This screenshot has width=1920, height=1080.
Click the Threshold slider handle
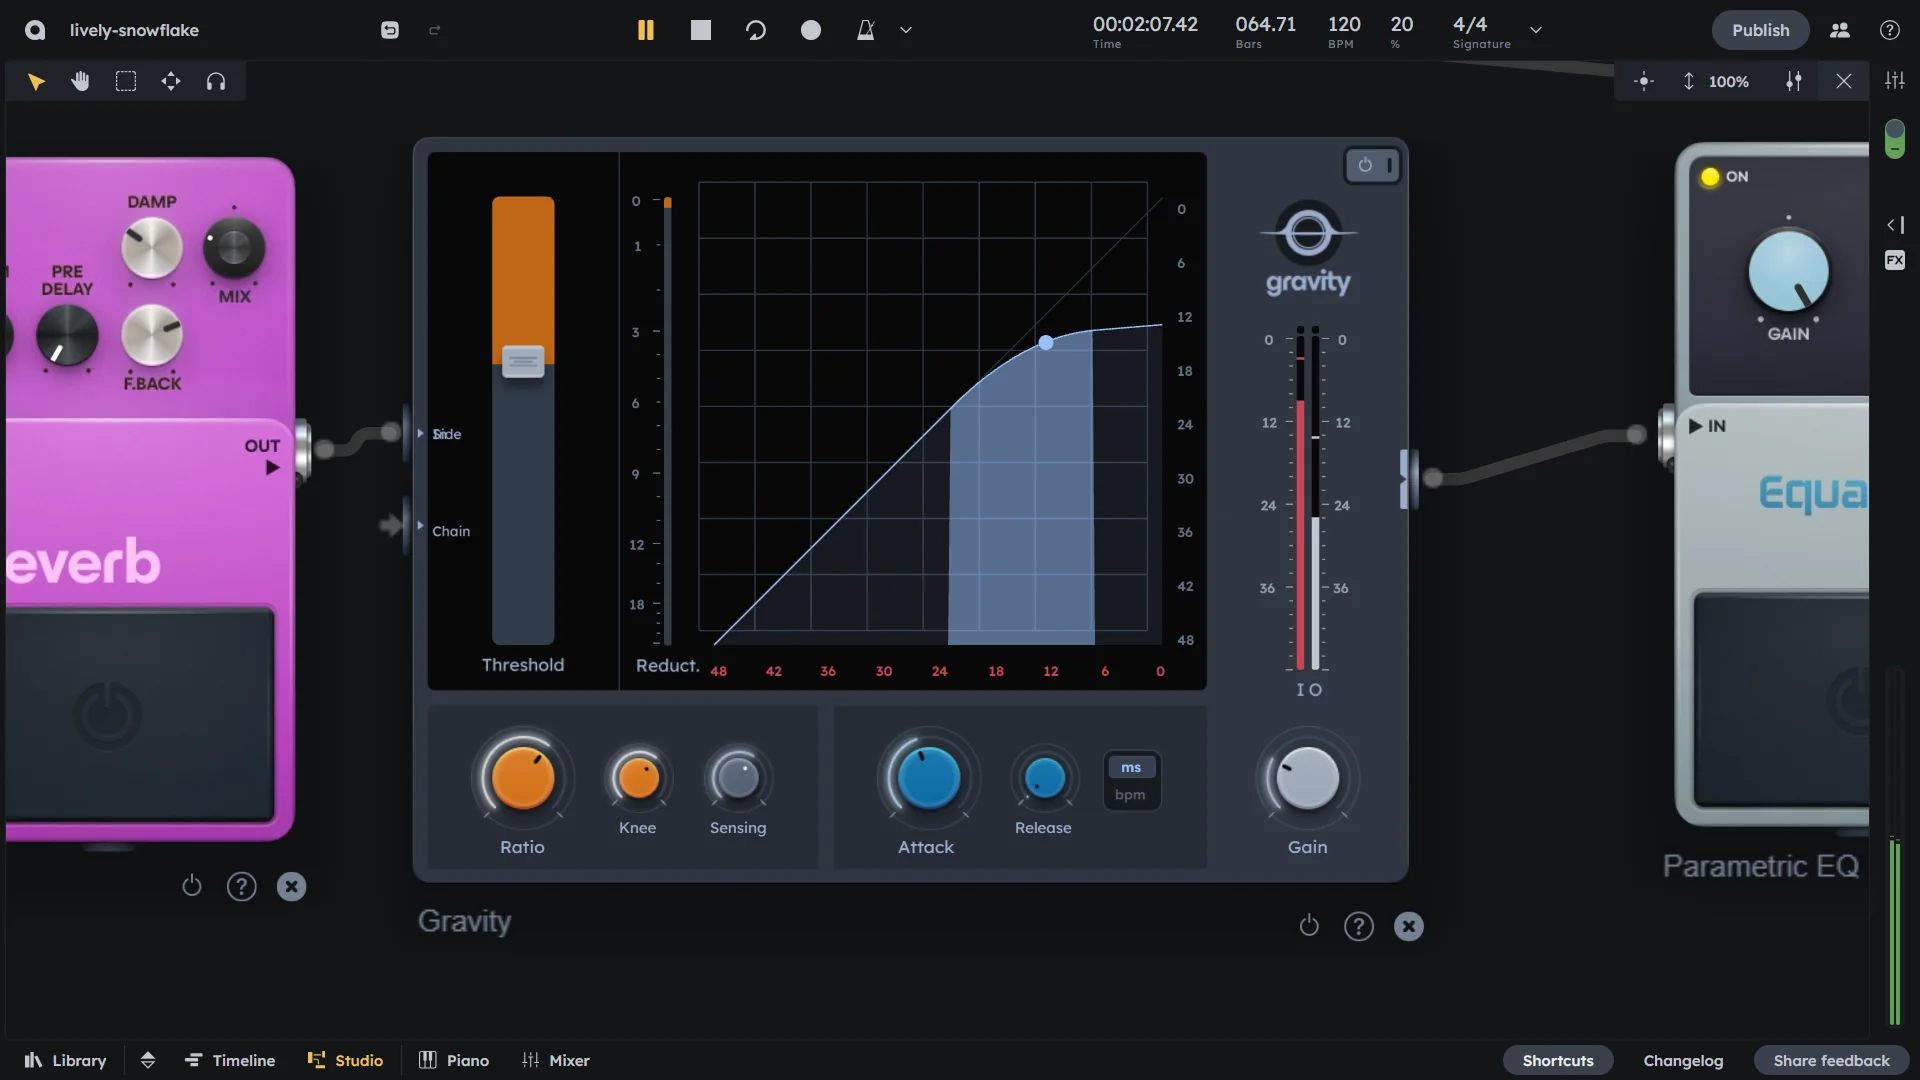pos(523,361)
